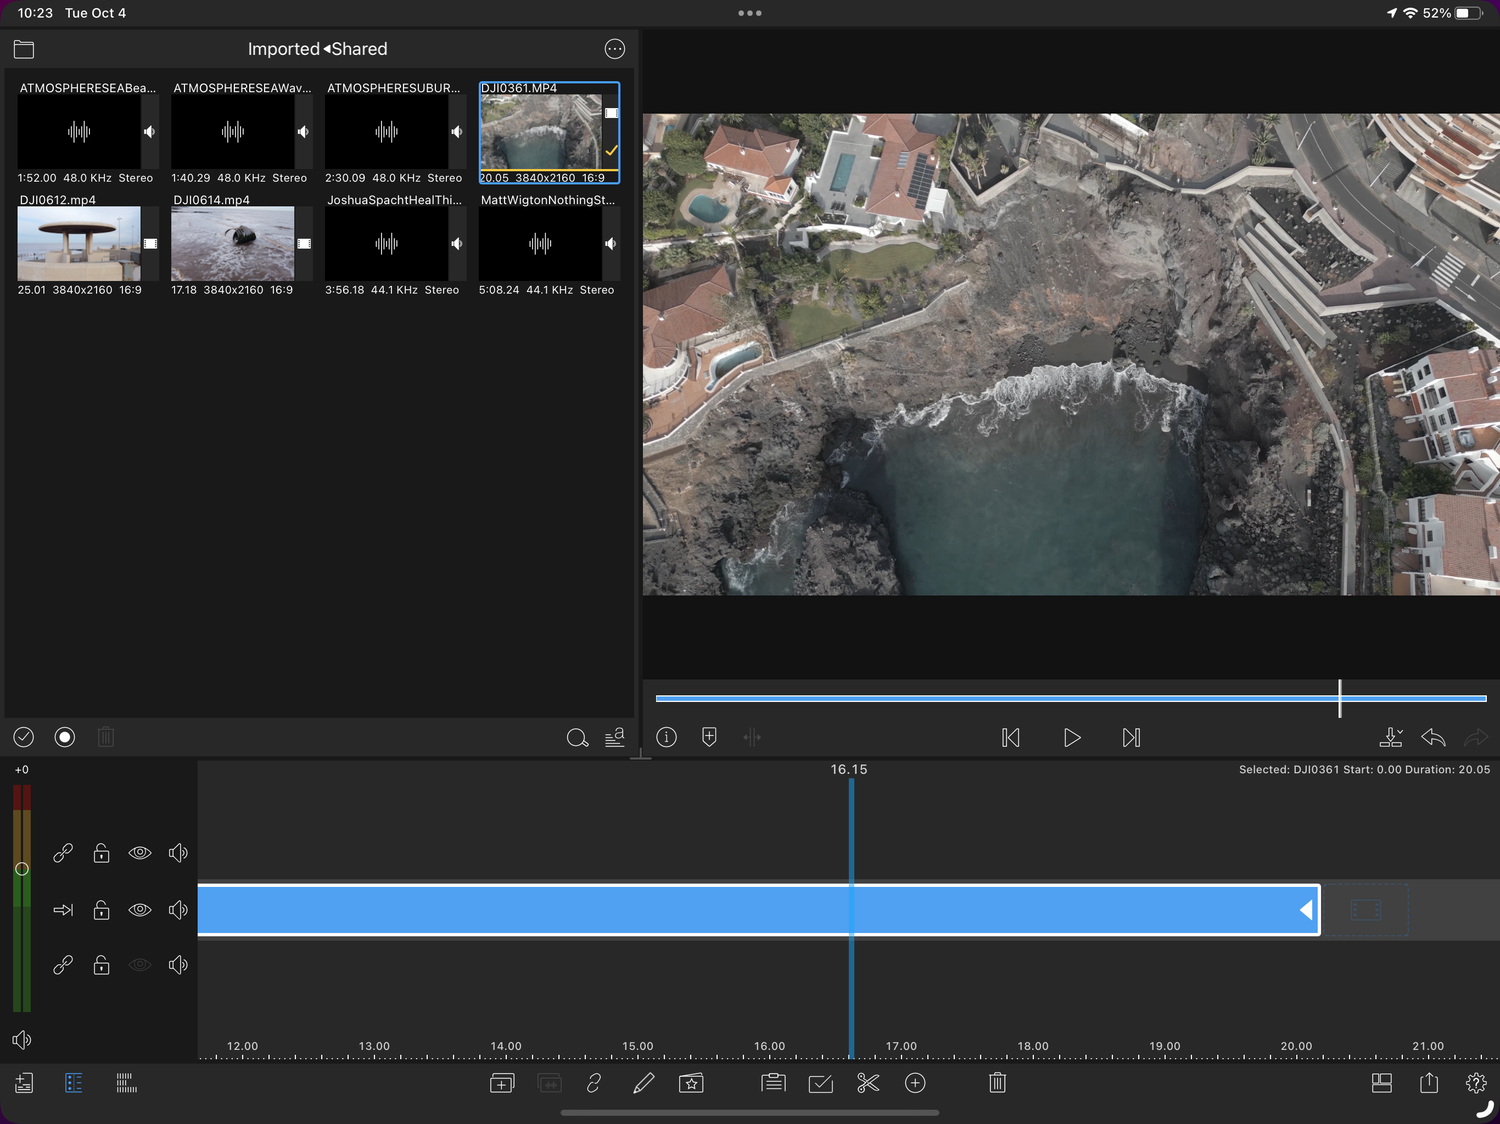This screenshot has width=1500, height=1124.
Task: Add a marker from the preview toolbar
Action: [709, 737]
